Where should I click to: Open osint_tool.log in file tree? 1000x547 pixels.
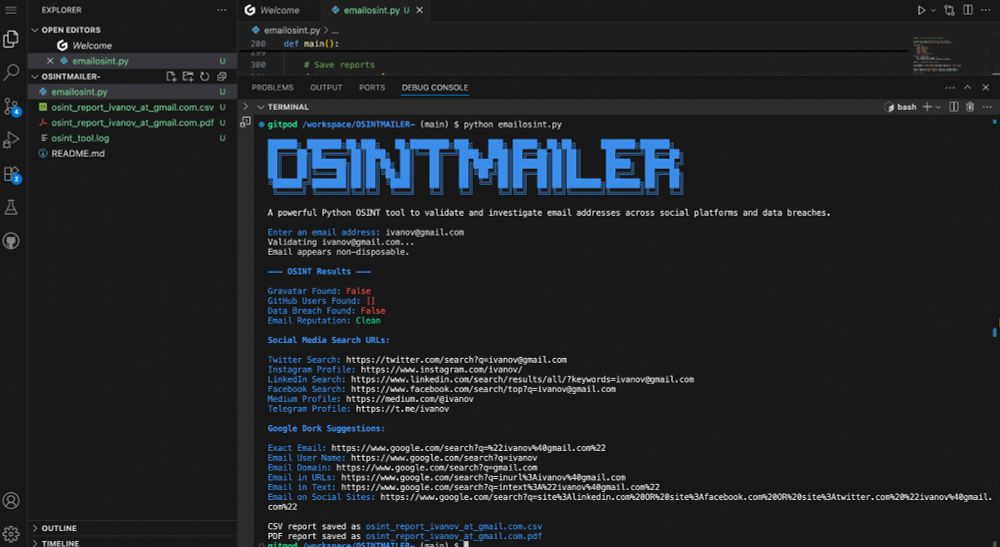pyautogui.click(x=132, y=138)
